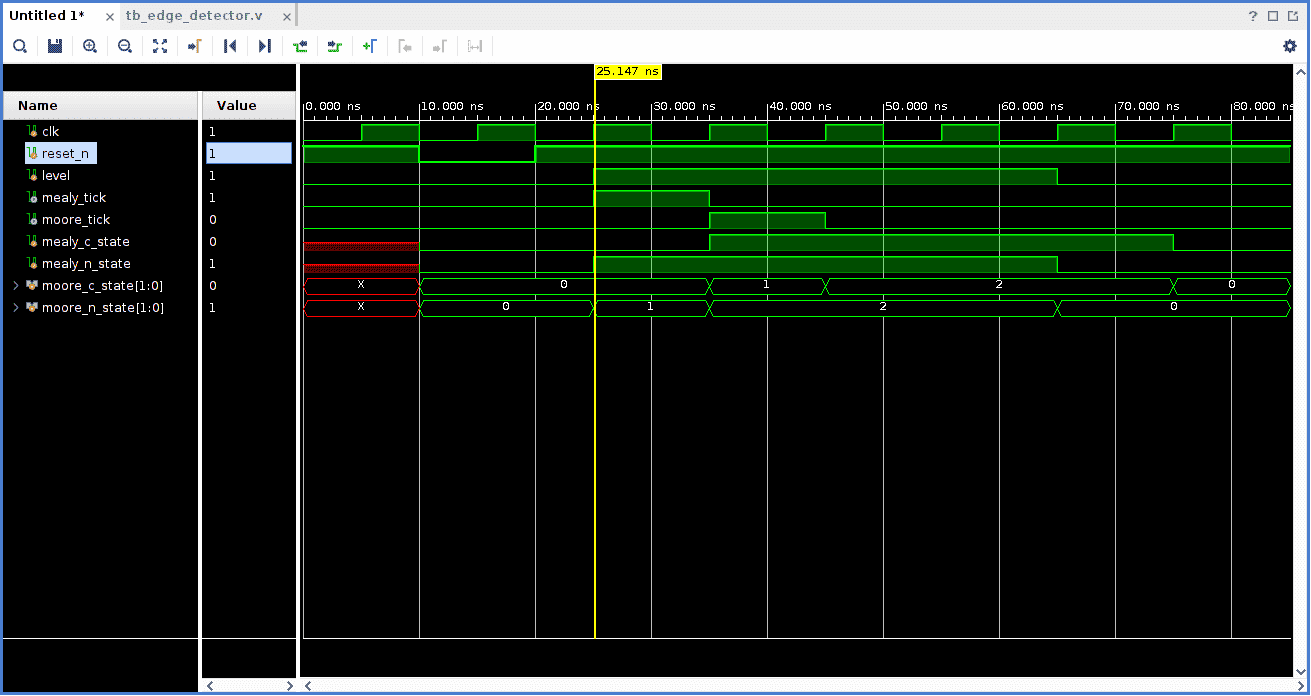Zoom out of the waveform
1311x696 pixels.
tap(125, 46)
